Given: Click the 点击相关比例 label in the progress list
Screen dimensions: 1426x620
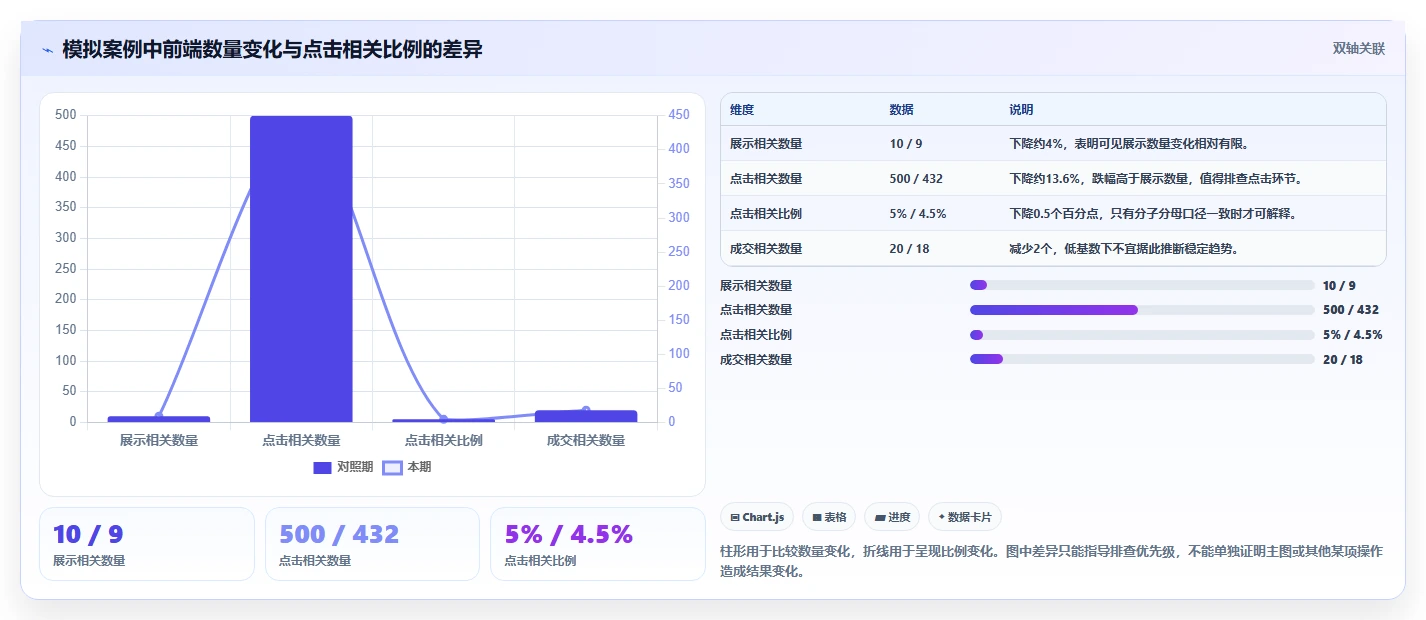Looking at the screenshot, I should (x=756, y=335).
